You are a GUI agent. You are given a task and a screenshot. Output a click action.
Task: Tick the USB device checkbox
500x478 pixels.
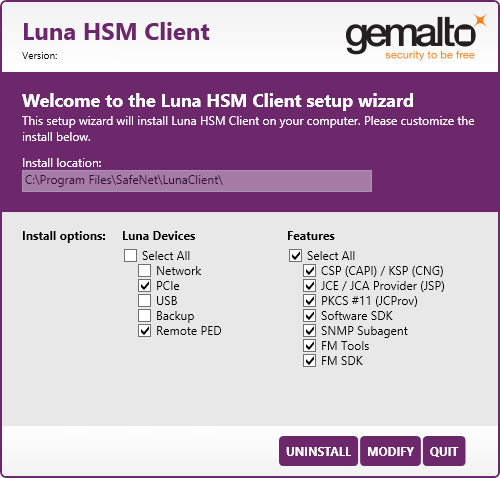pyautogui.click(x=144, y=301)
